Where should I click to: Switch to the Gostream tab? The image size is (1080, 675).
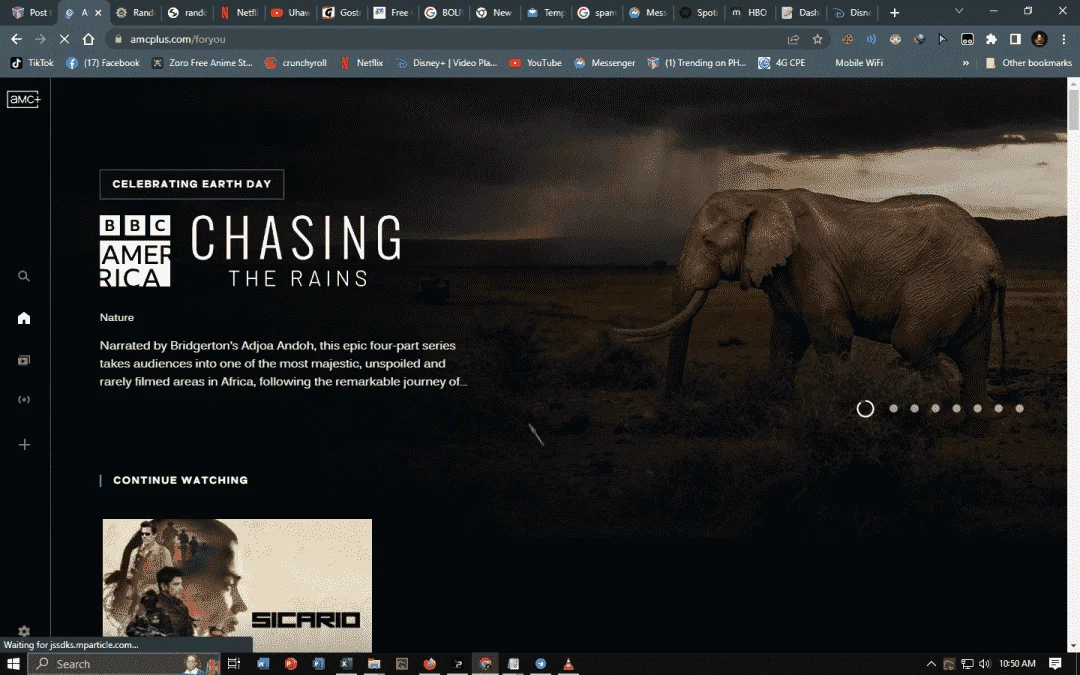point(342,12)
